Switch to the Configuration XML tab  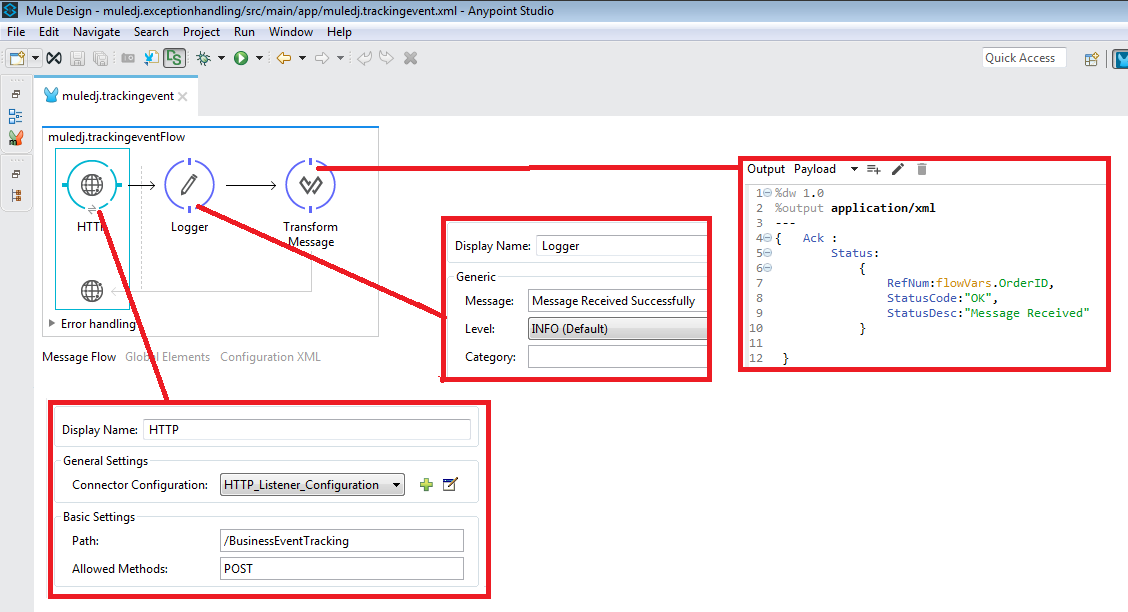271,356
